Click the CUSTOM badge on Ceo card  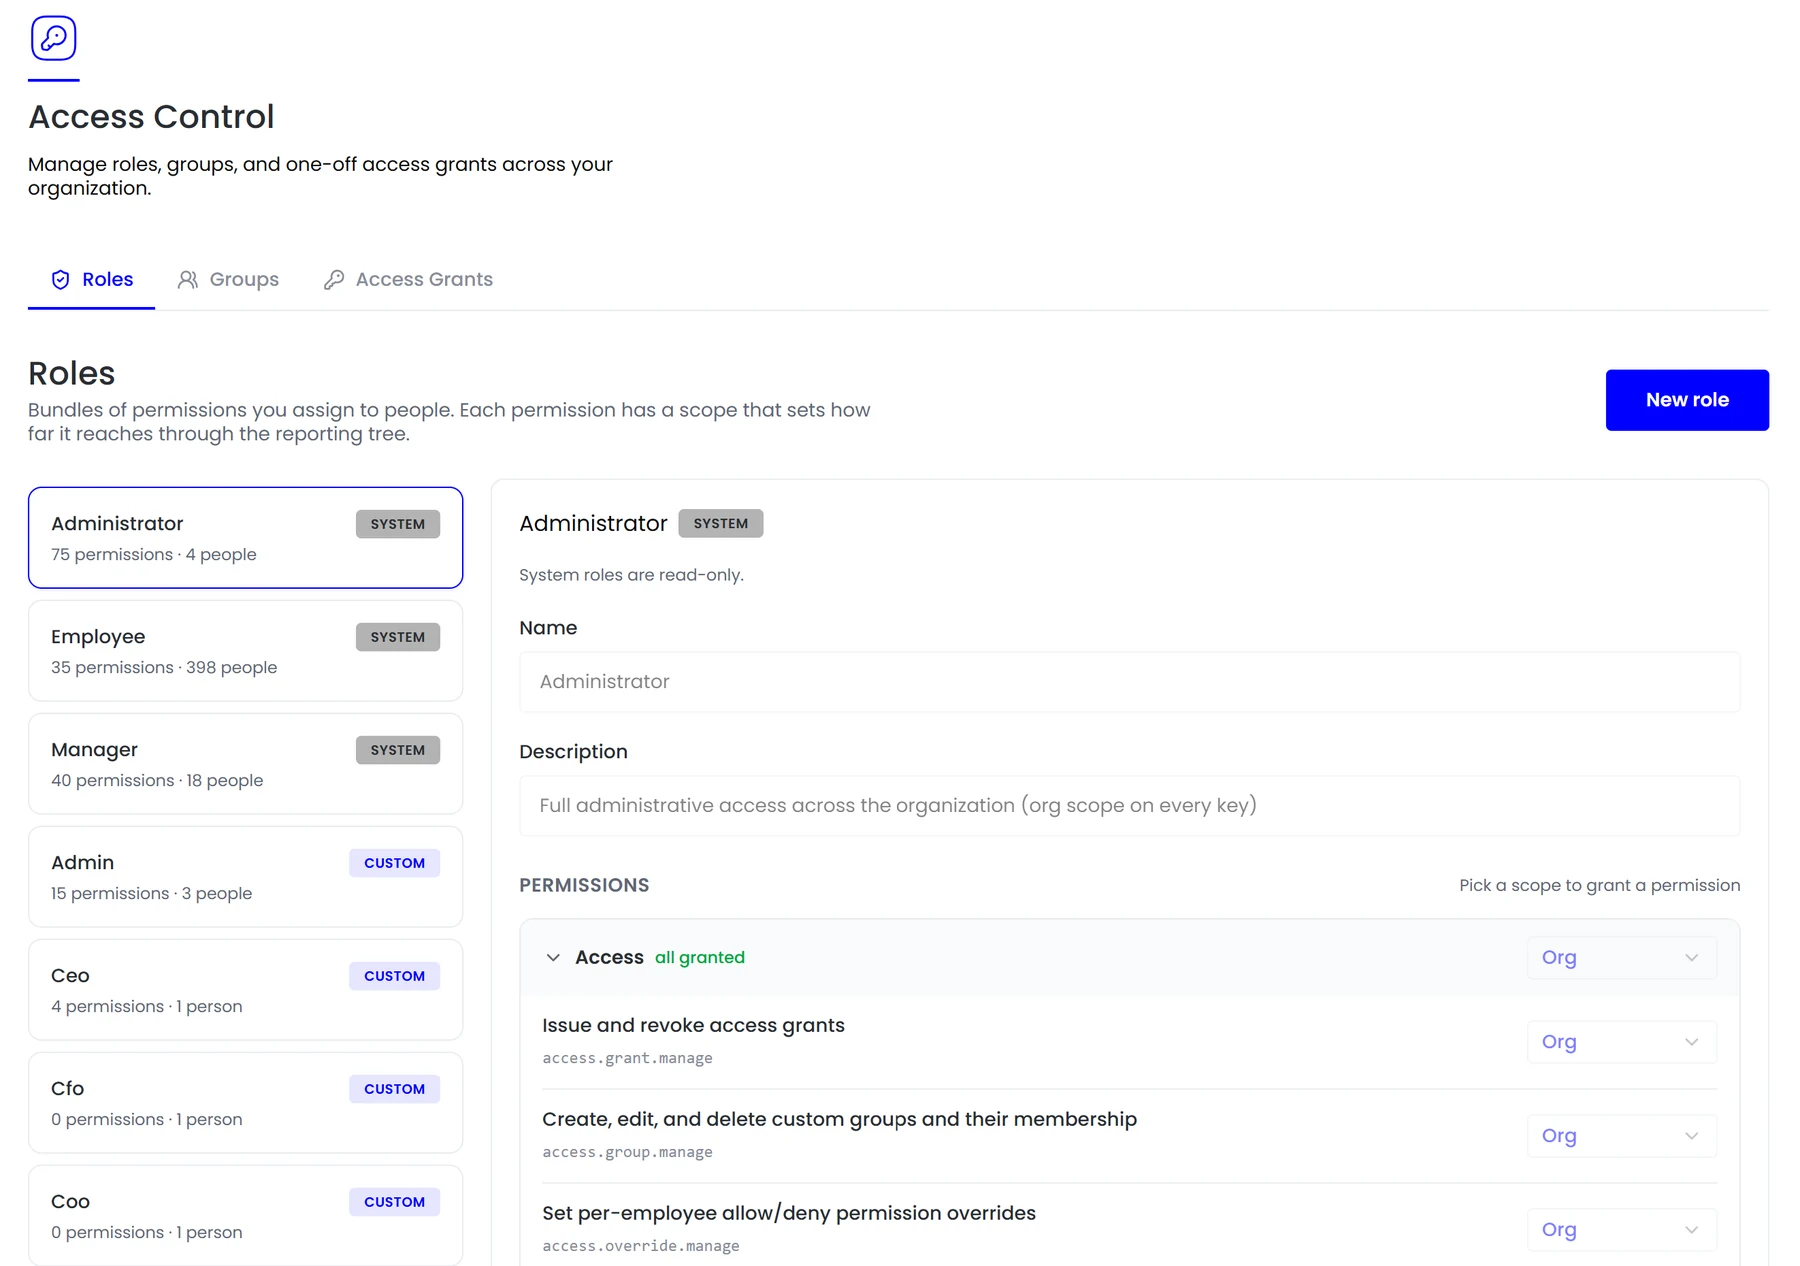tap(394, 976)
